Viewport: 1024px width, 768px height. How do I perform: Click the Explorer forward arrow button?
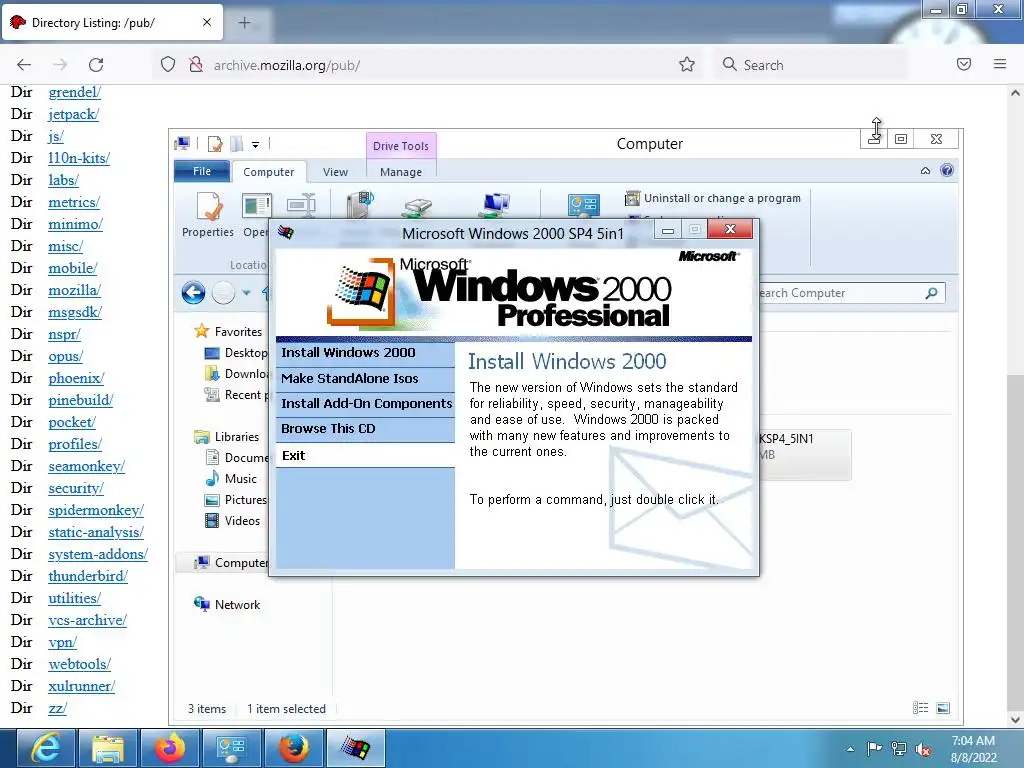tap(223, 293)
